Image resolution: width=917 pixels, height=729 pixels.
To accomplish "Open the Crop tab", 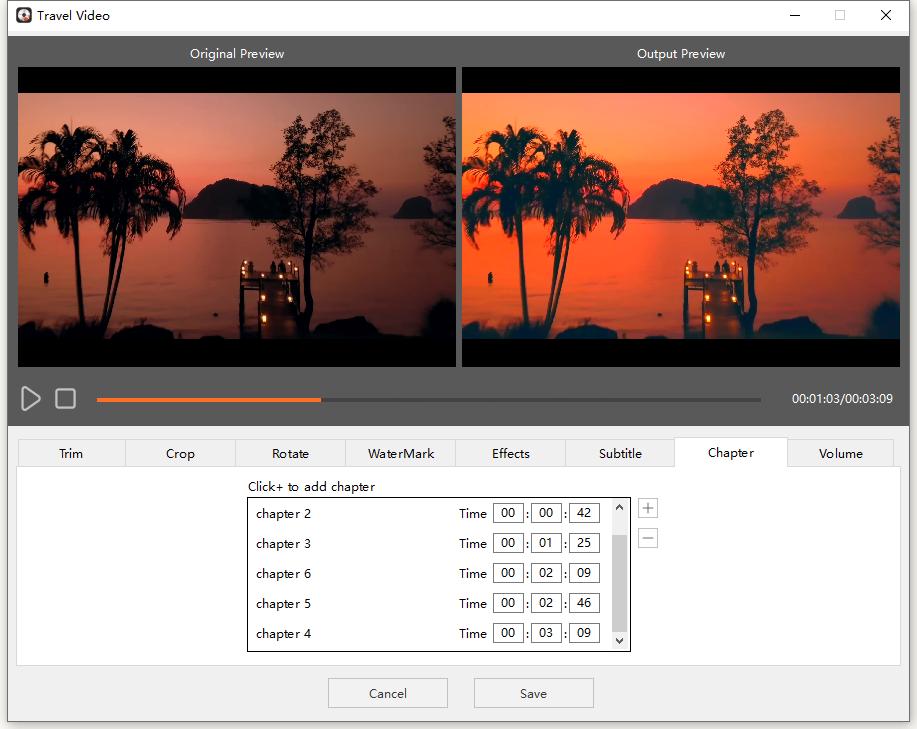I will click(180, 453).
